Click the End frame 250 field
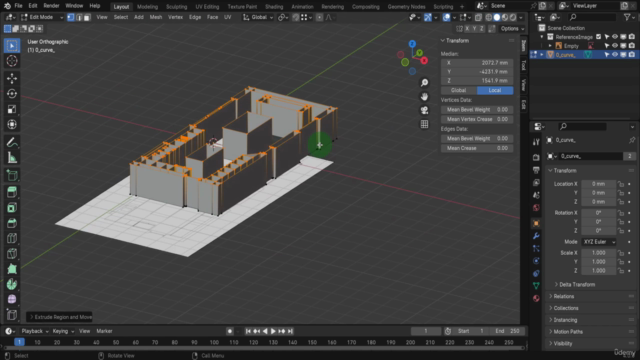The width and height of the screenshot is (640, 360). pos(507,331)
